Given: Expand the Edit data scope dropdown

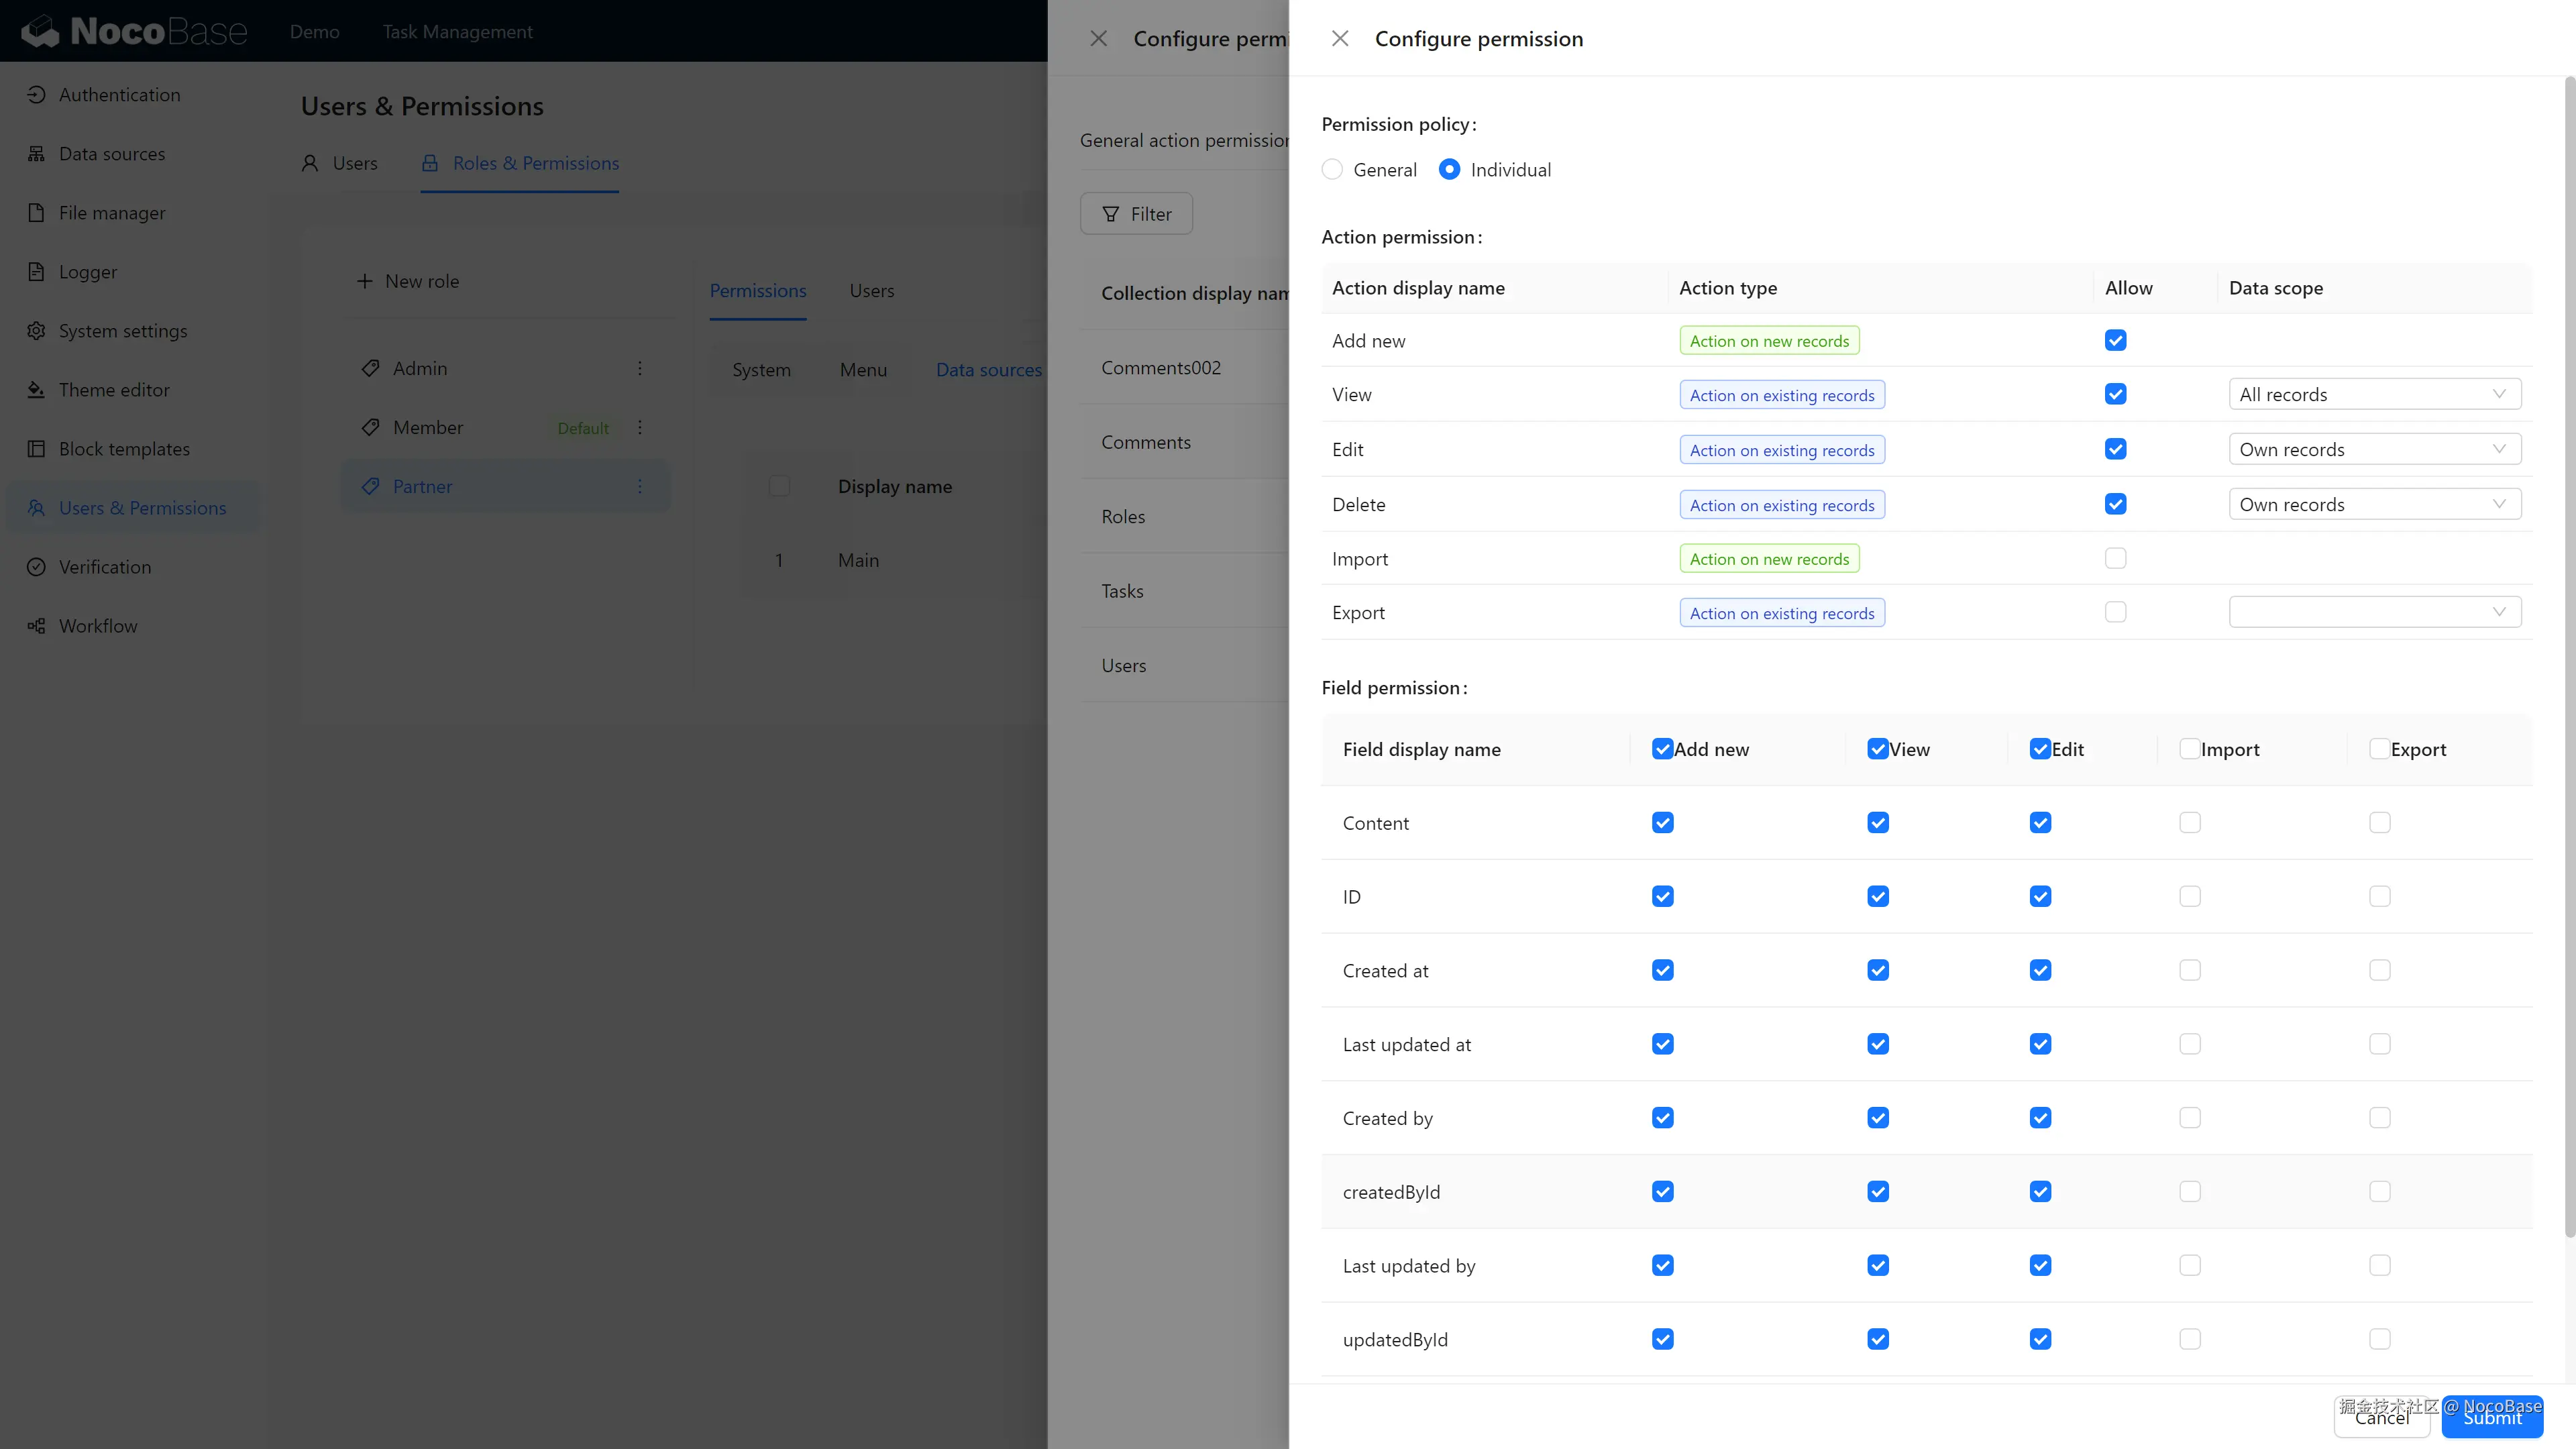Looking at the screenshot, I should (x=2374, y=450).
